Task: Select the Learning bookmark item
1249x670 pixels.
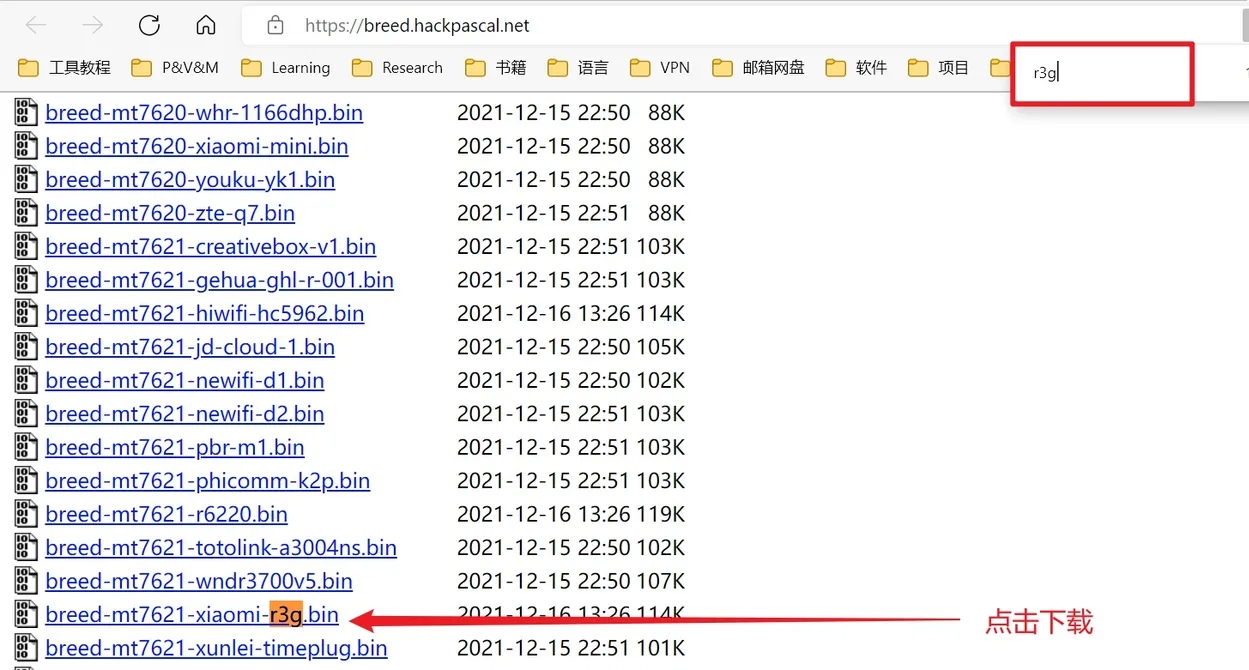Action: tap(299, 67)
